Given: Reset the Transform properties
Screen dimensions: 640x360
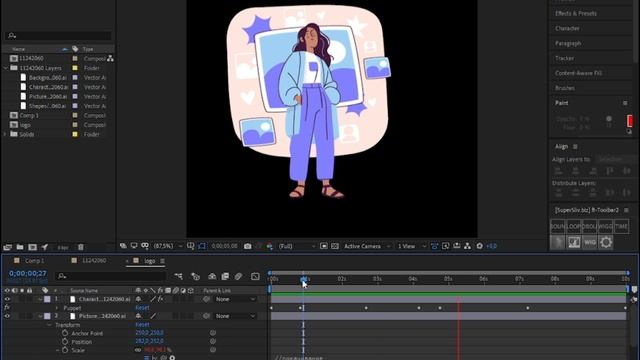Looking at the screenshot, I should pyautogui.click(x=142, y=325).
